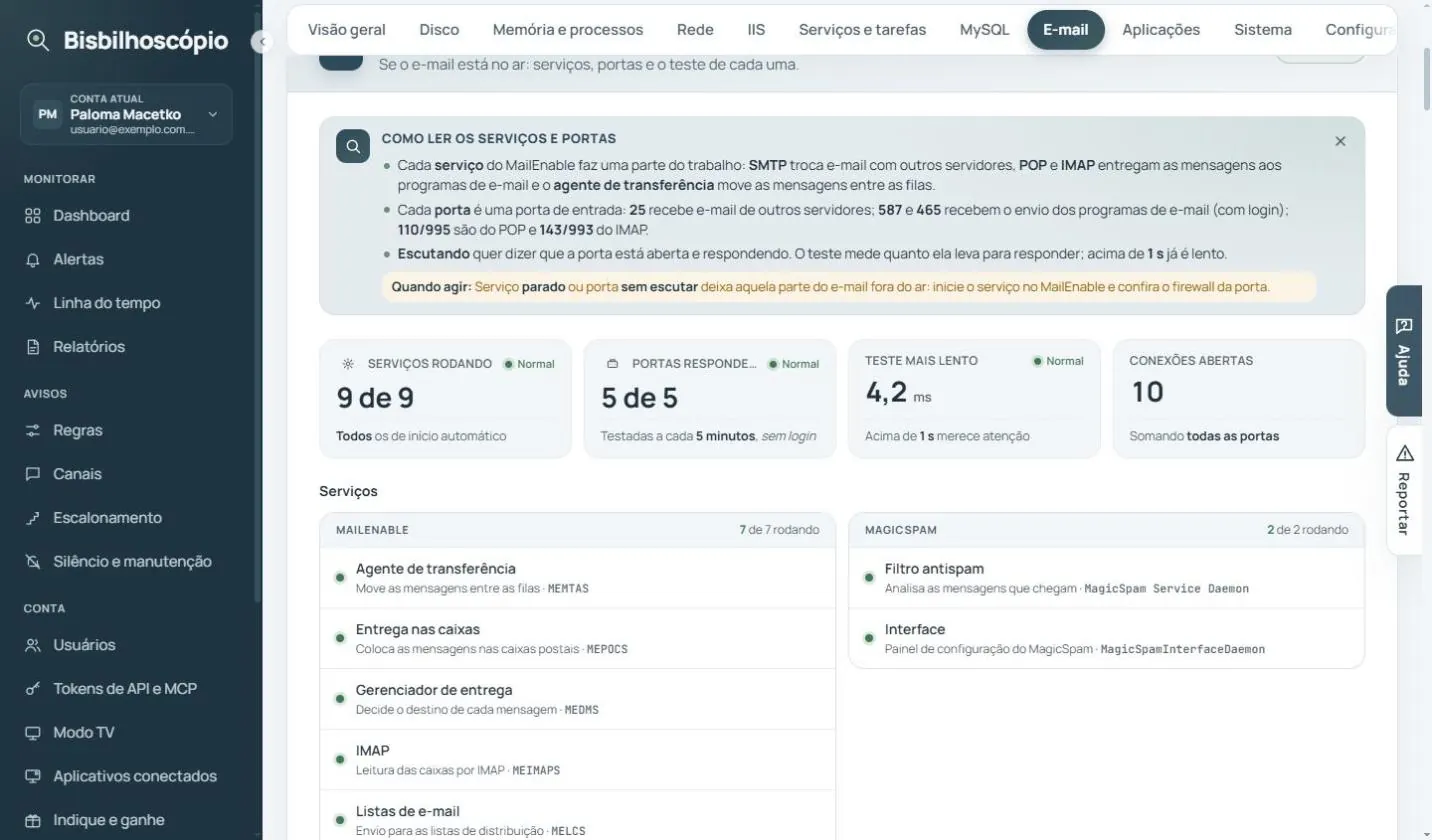
Task: Go to the Serviços e tarefas tab
Action: coord(862,30)
